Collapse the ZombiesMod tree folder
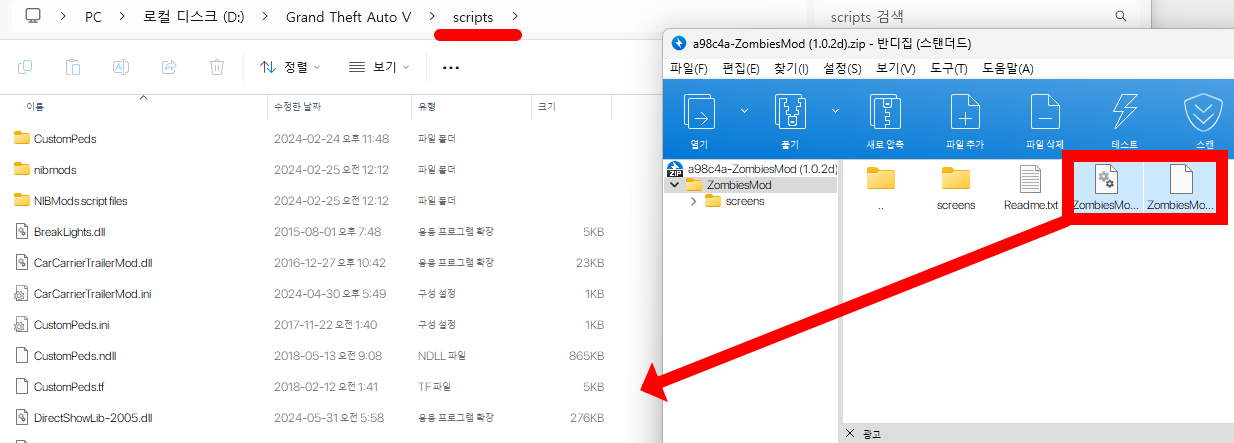 coord(676,185)
